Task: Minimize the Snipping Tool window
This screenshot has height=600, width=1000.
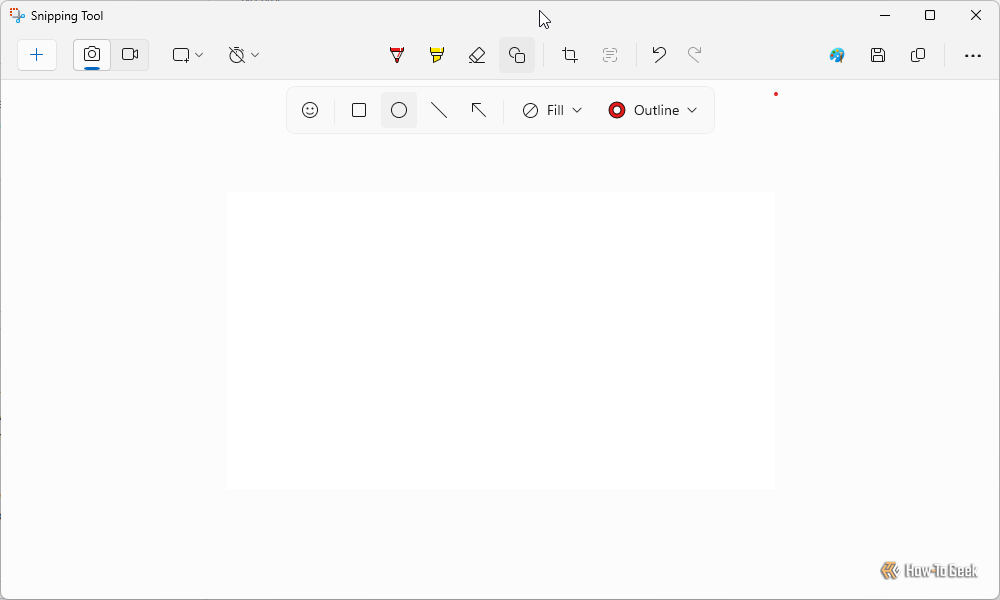Action: pos(885,15)
